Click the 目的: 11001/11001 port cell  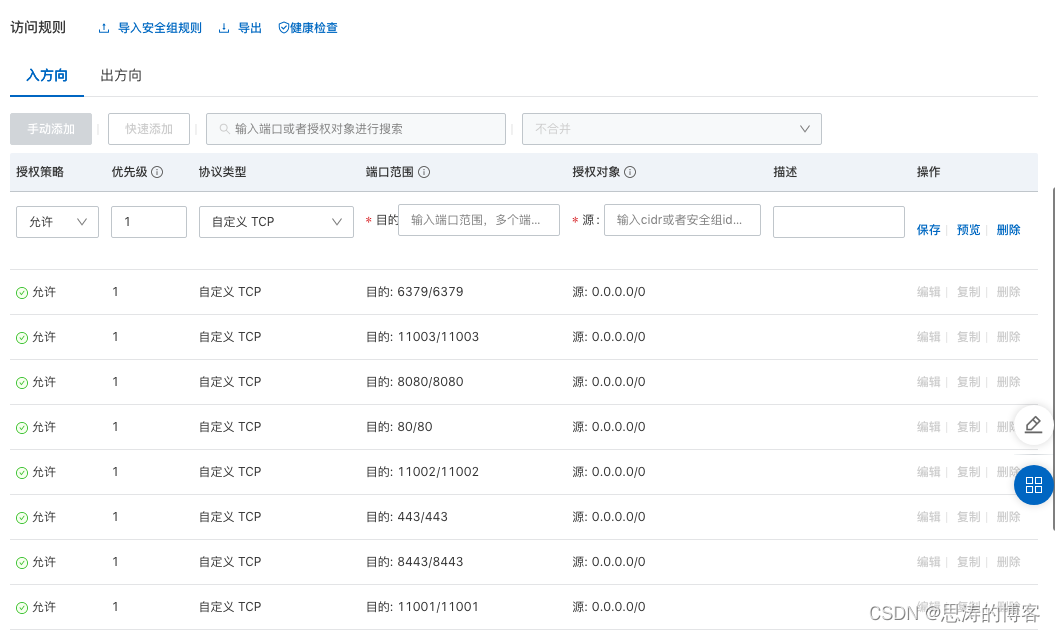423,607
